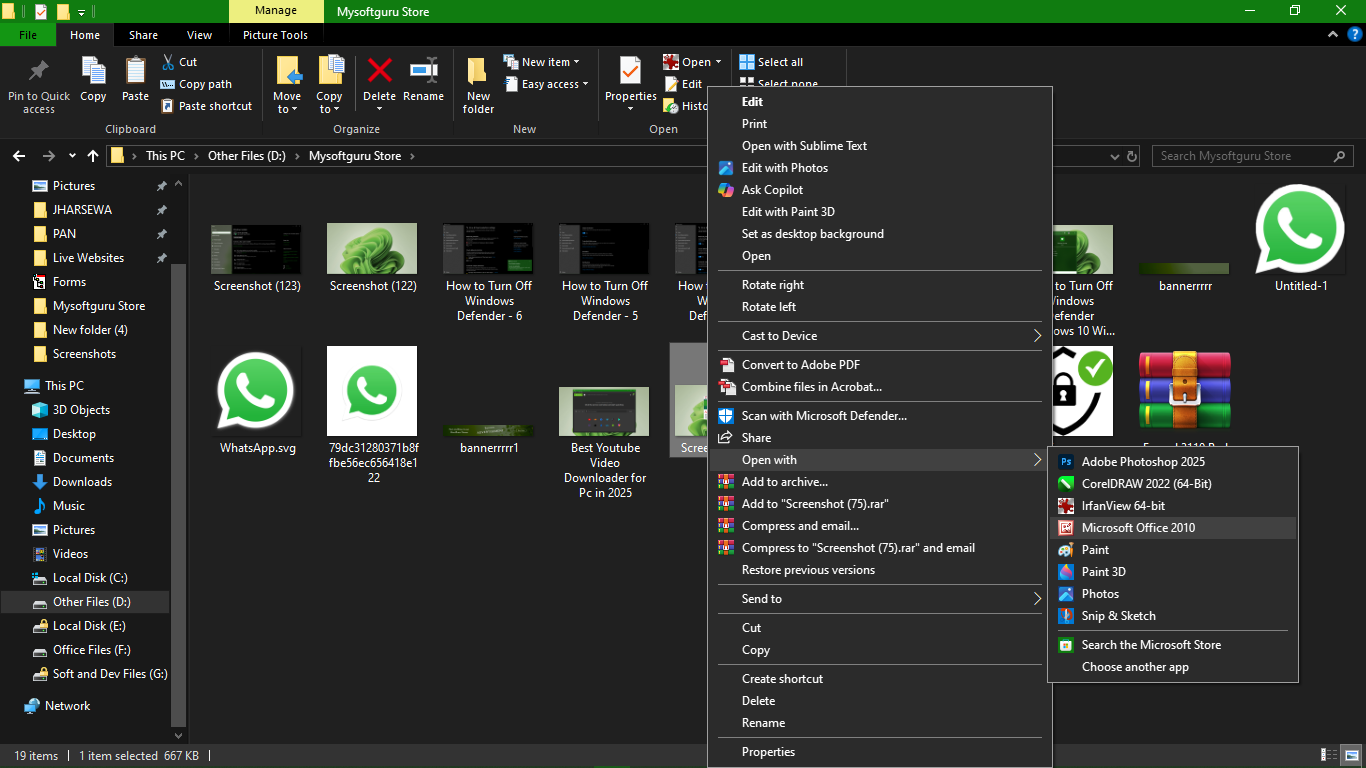Select 3D Objects in navigation pane
The image size is (1366, 768).
pyautogui.click(x=81, y=410)
